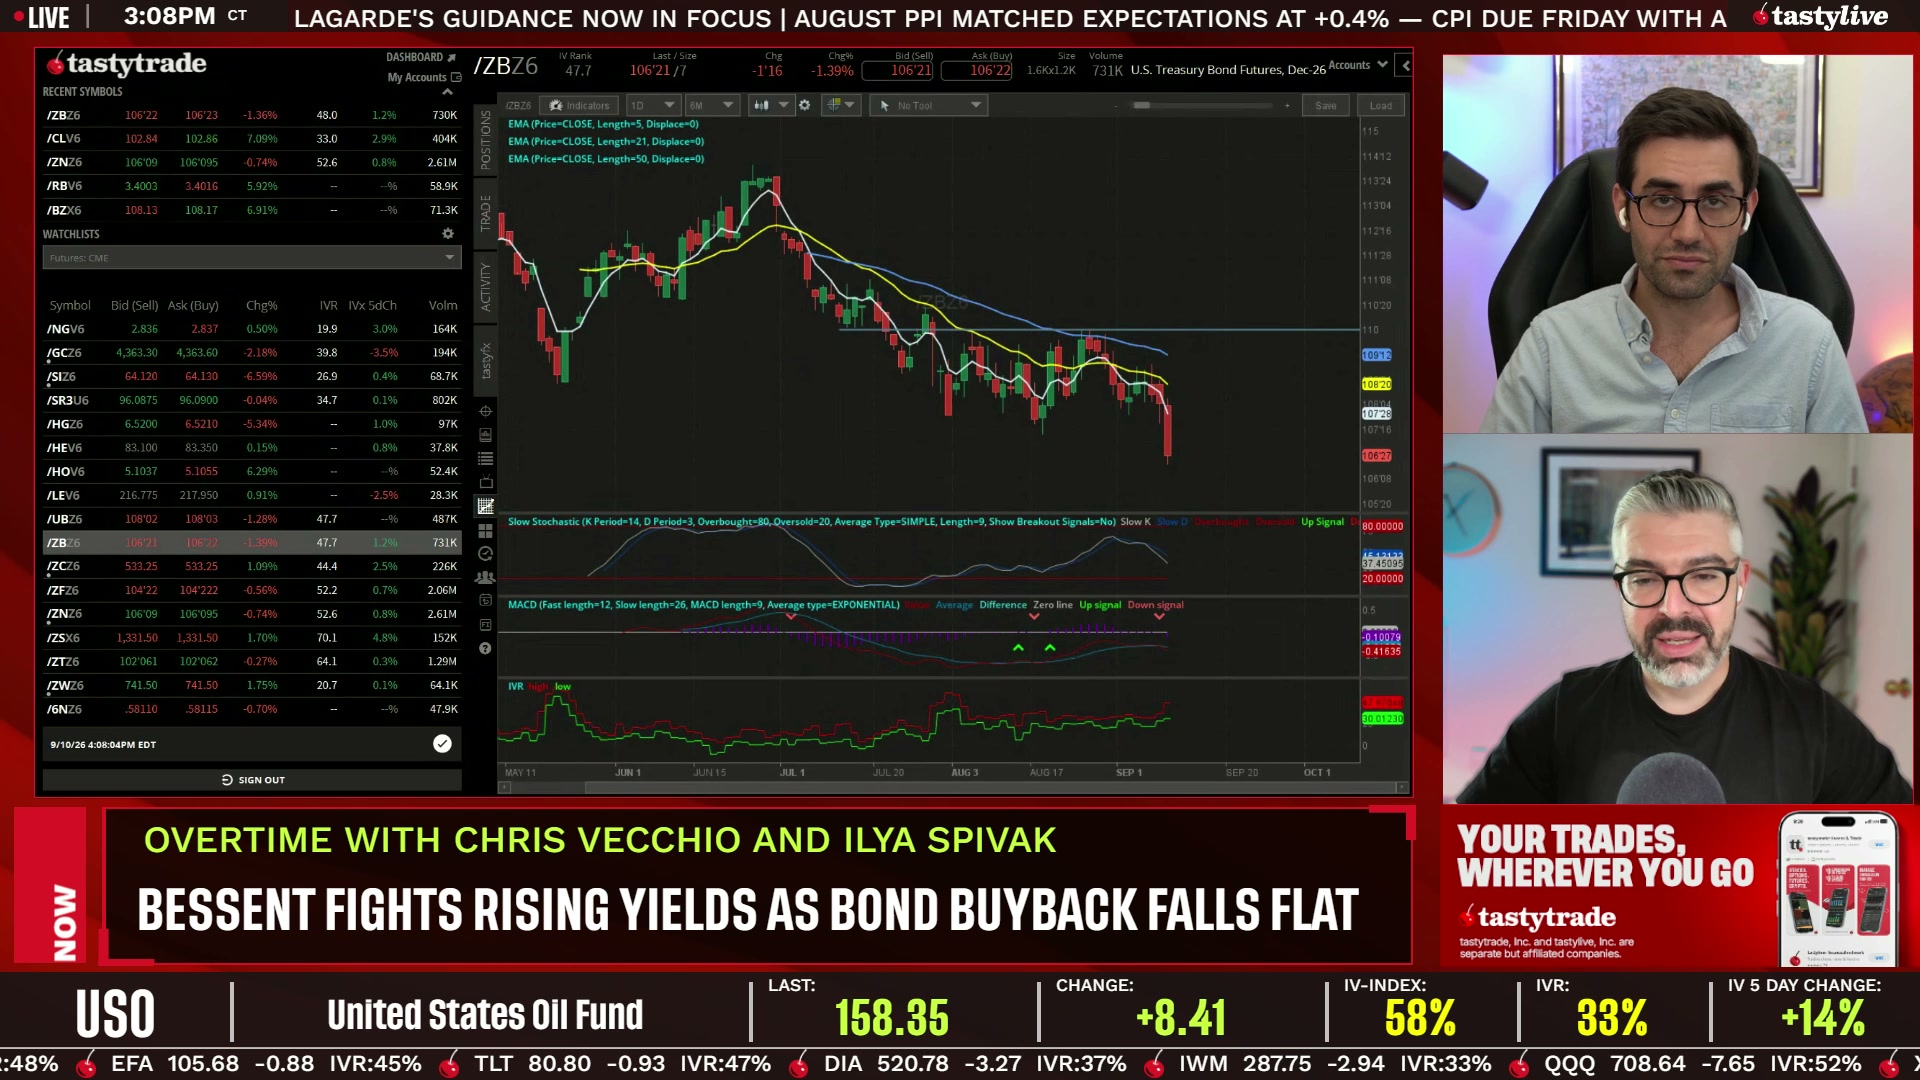1920x1080 pixels.
Task: Open the Indicators menu on the chart toolbar
Action: (x=580, y=105)
